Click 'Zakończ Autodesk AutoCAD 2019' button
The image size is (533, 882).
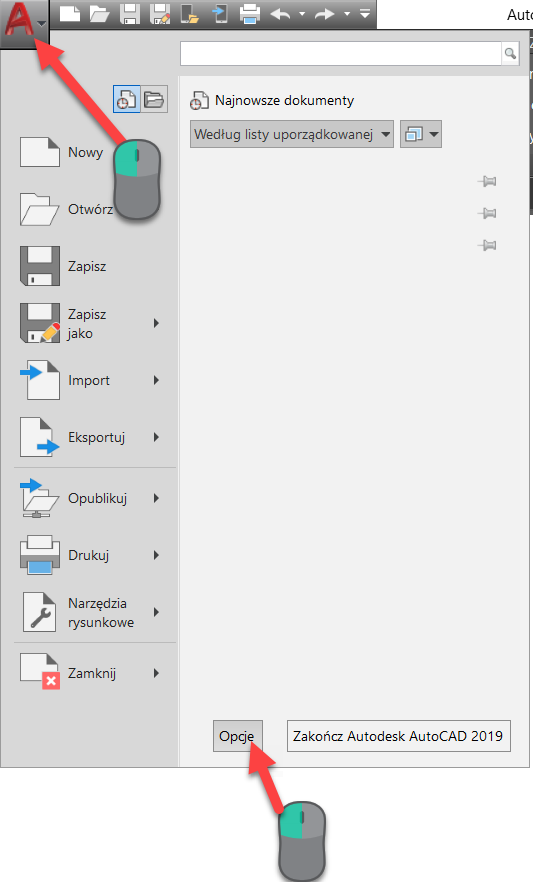(399, 736)
